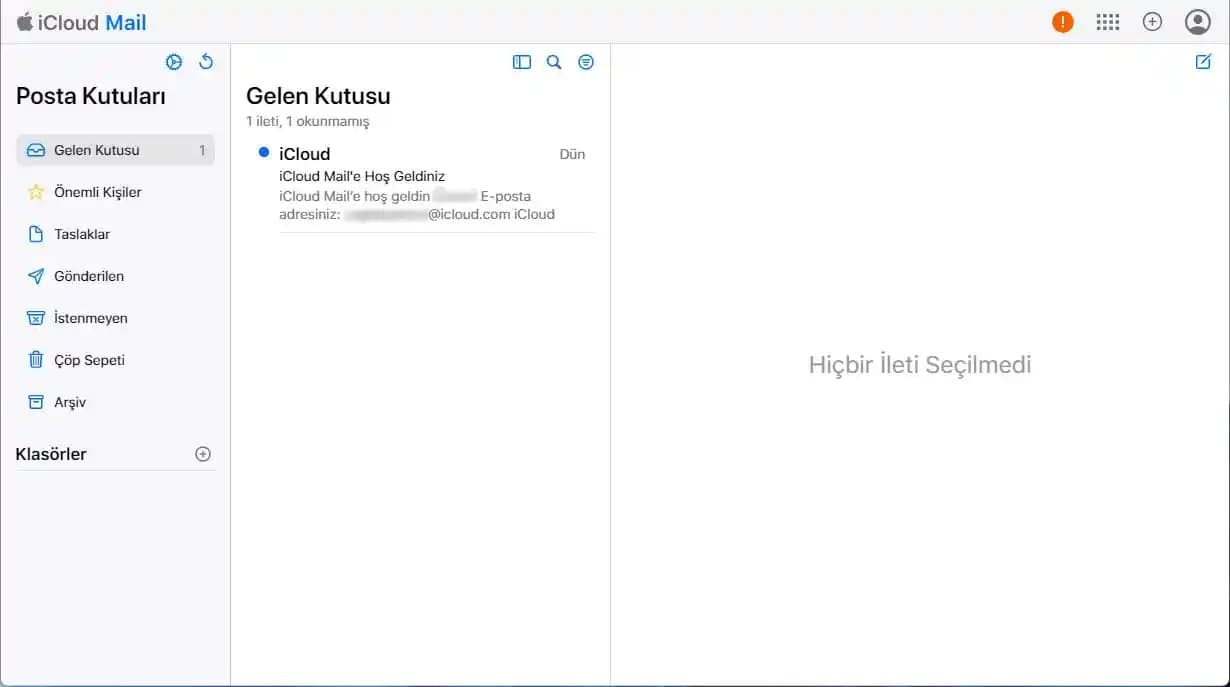Click the orange alert notification icon
This screenshot has height=687, width=1230.
tap(1062, 20)
